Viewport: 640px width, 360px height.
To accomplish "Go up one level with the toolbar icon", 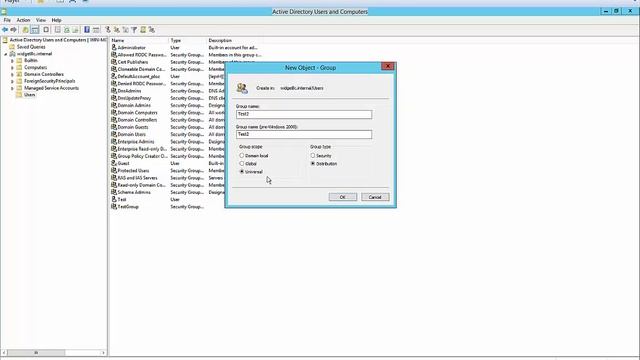I will [x=25, y=30].
